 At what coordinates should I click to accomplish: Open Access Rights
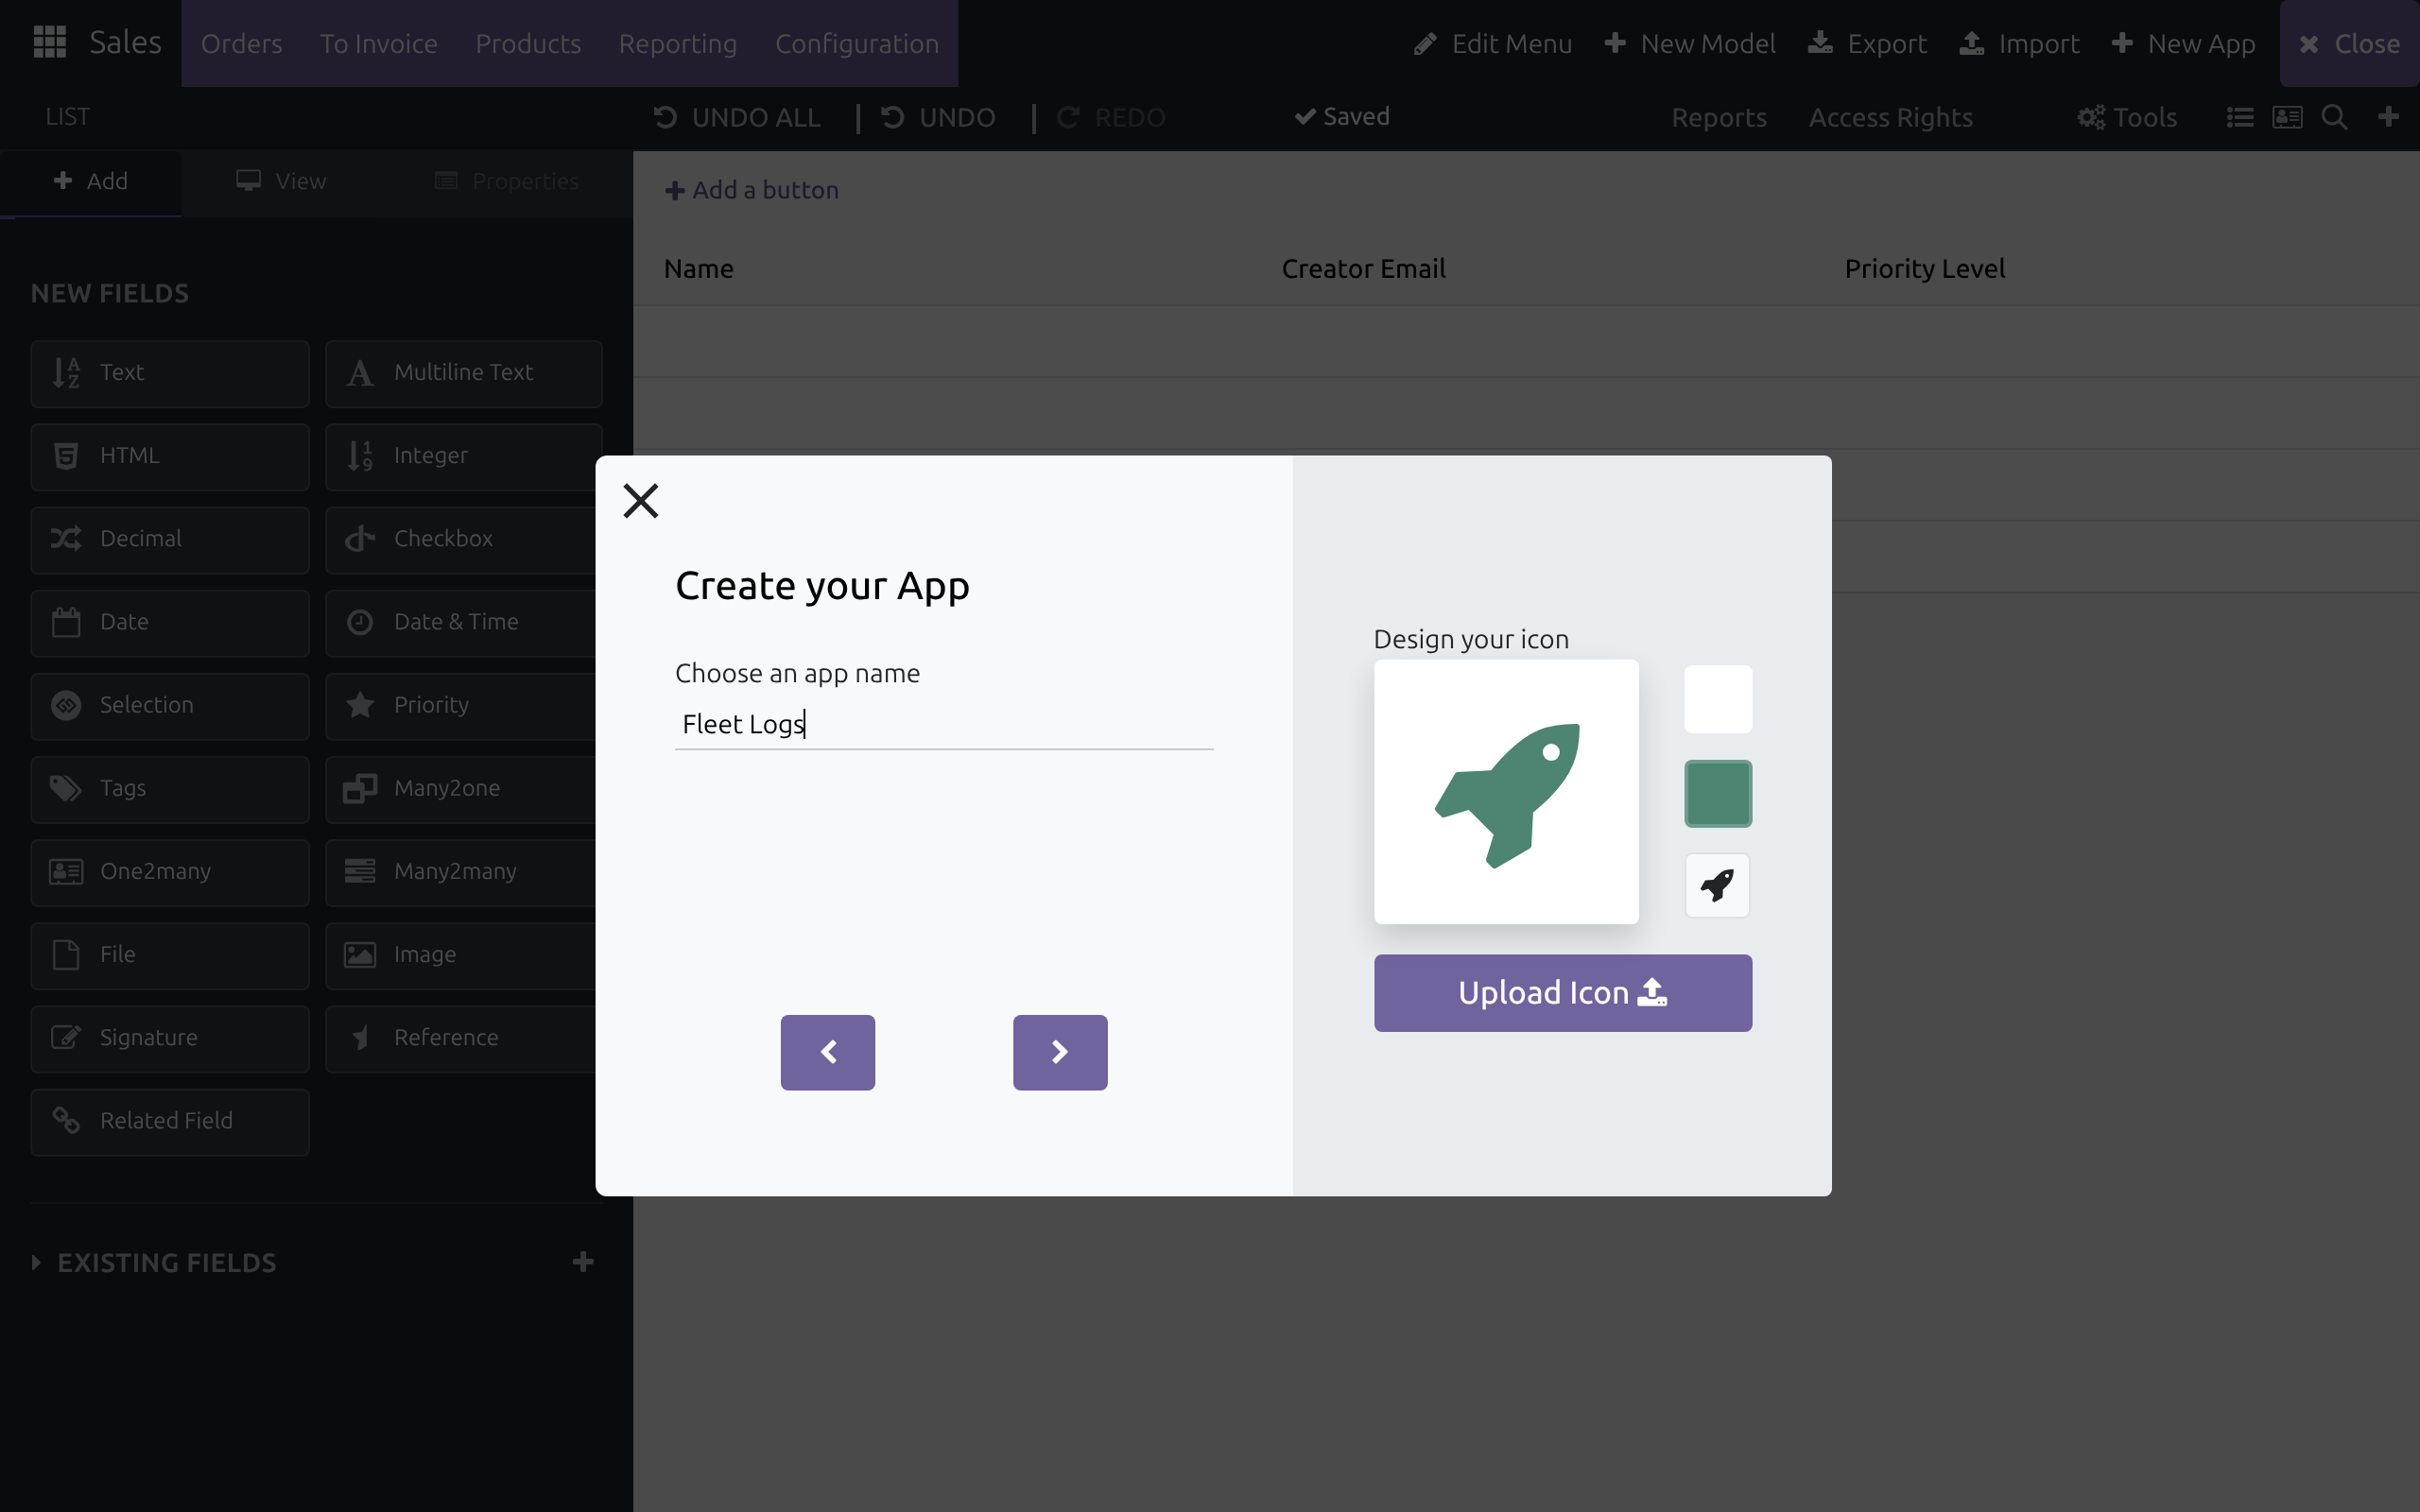point(1890,117)
